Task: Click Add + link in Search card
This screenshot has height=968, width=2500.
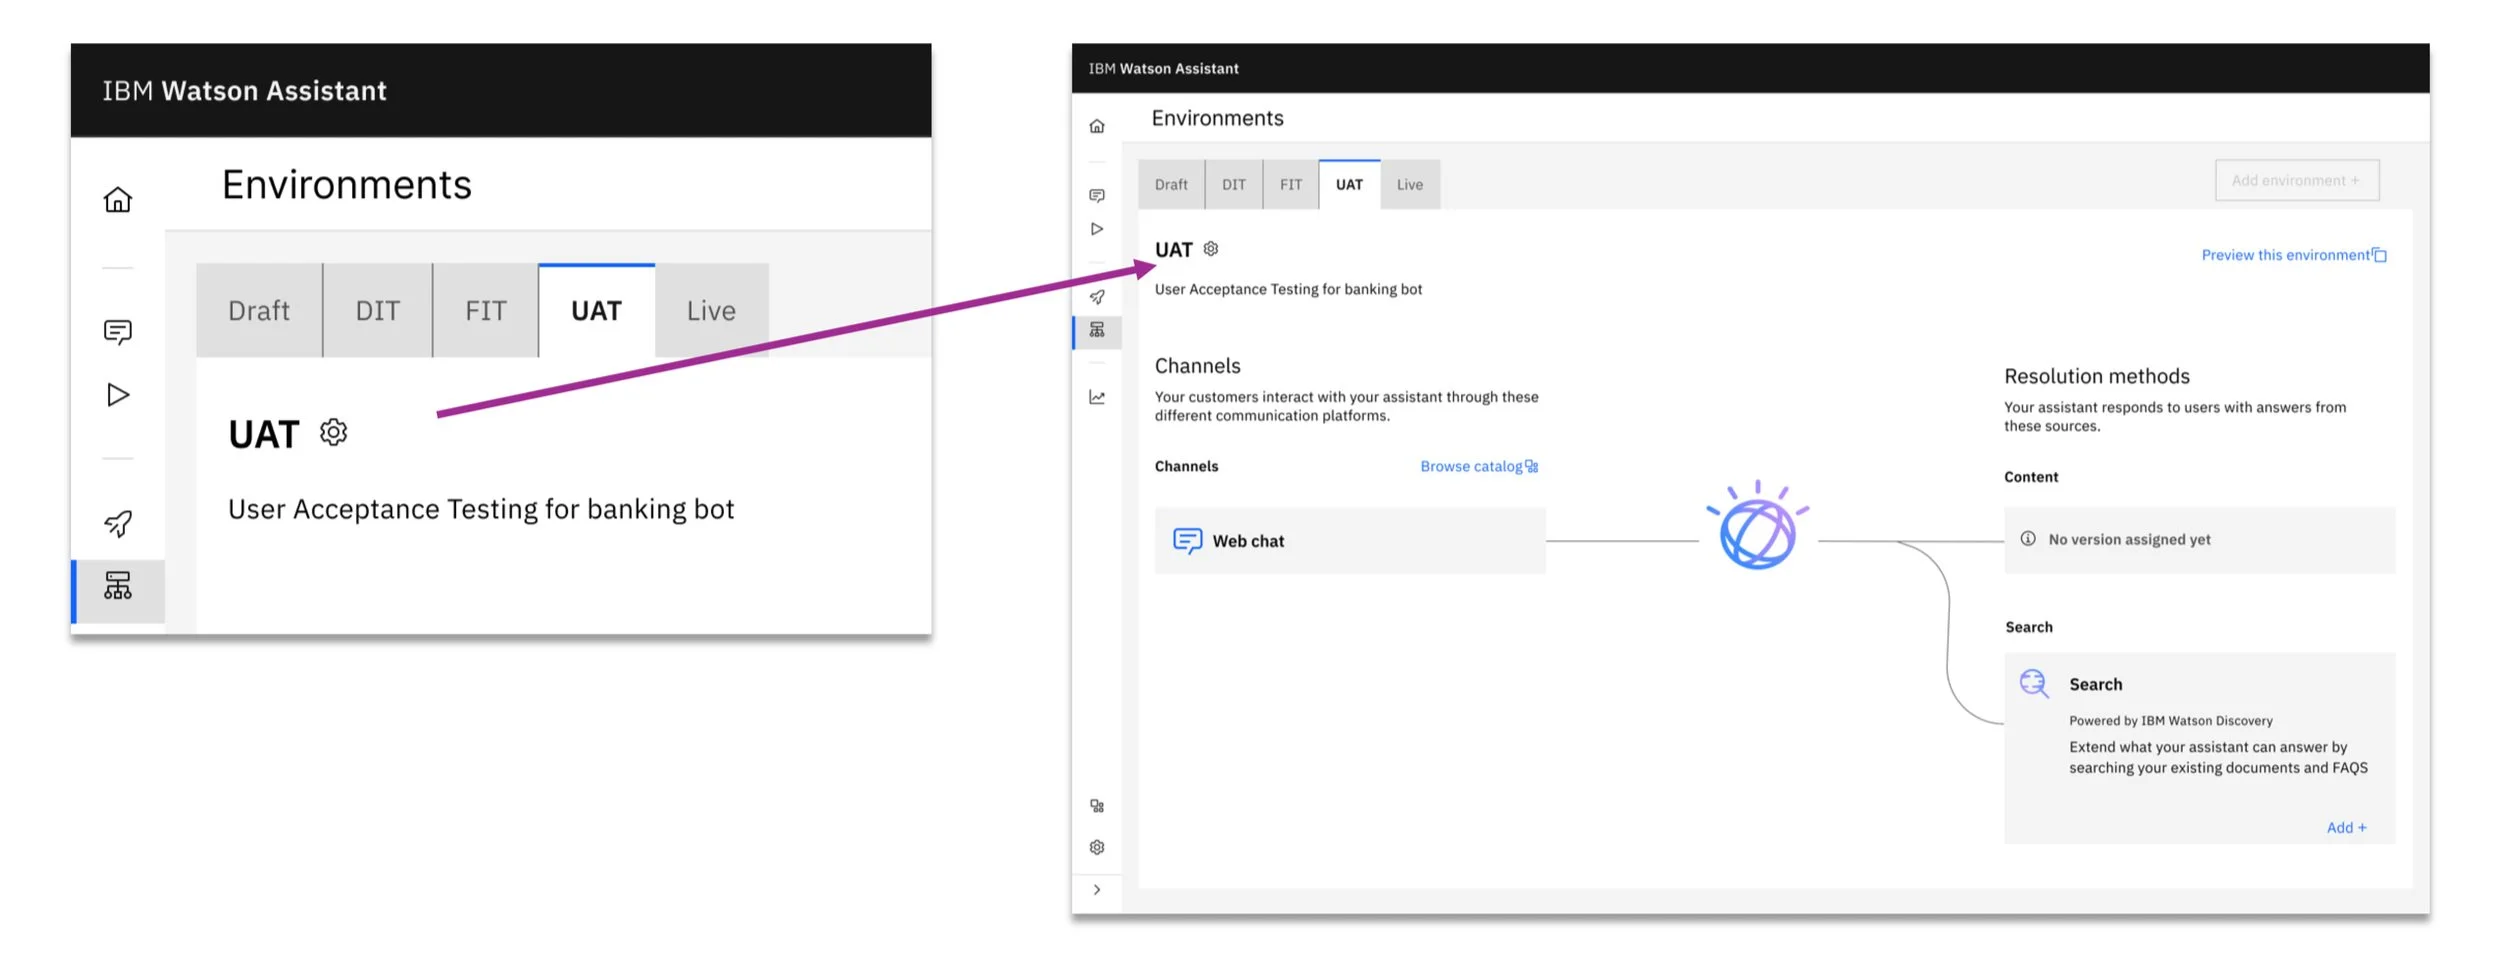Action: pos(2346,827)
